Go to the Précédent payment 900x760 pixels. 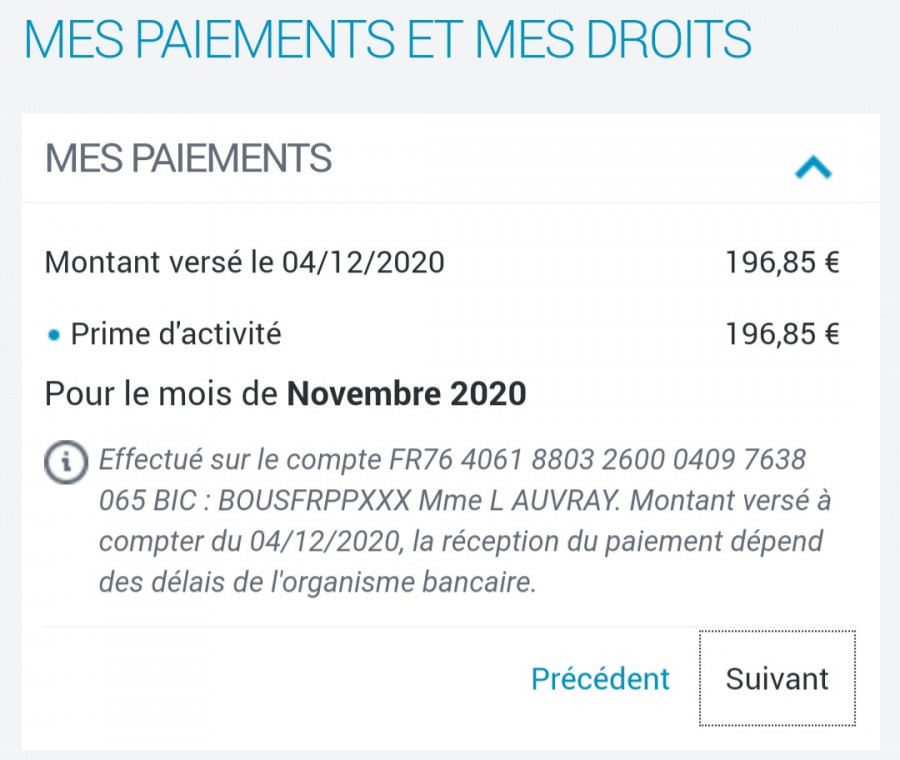[x=600, y=679]
